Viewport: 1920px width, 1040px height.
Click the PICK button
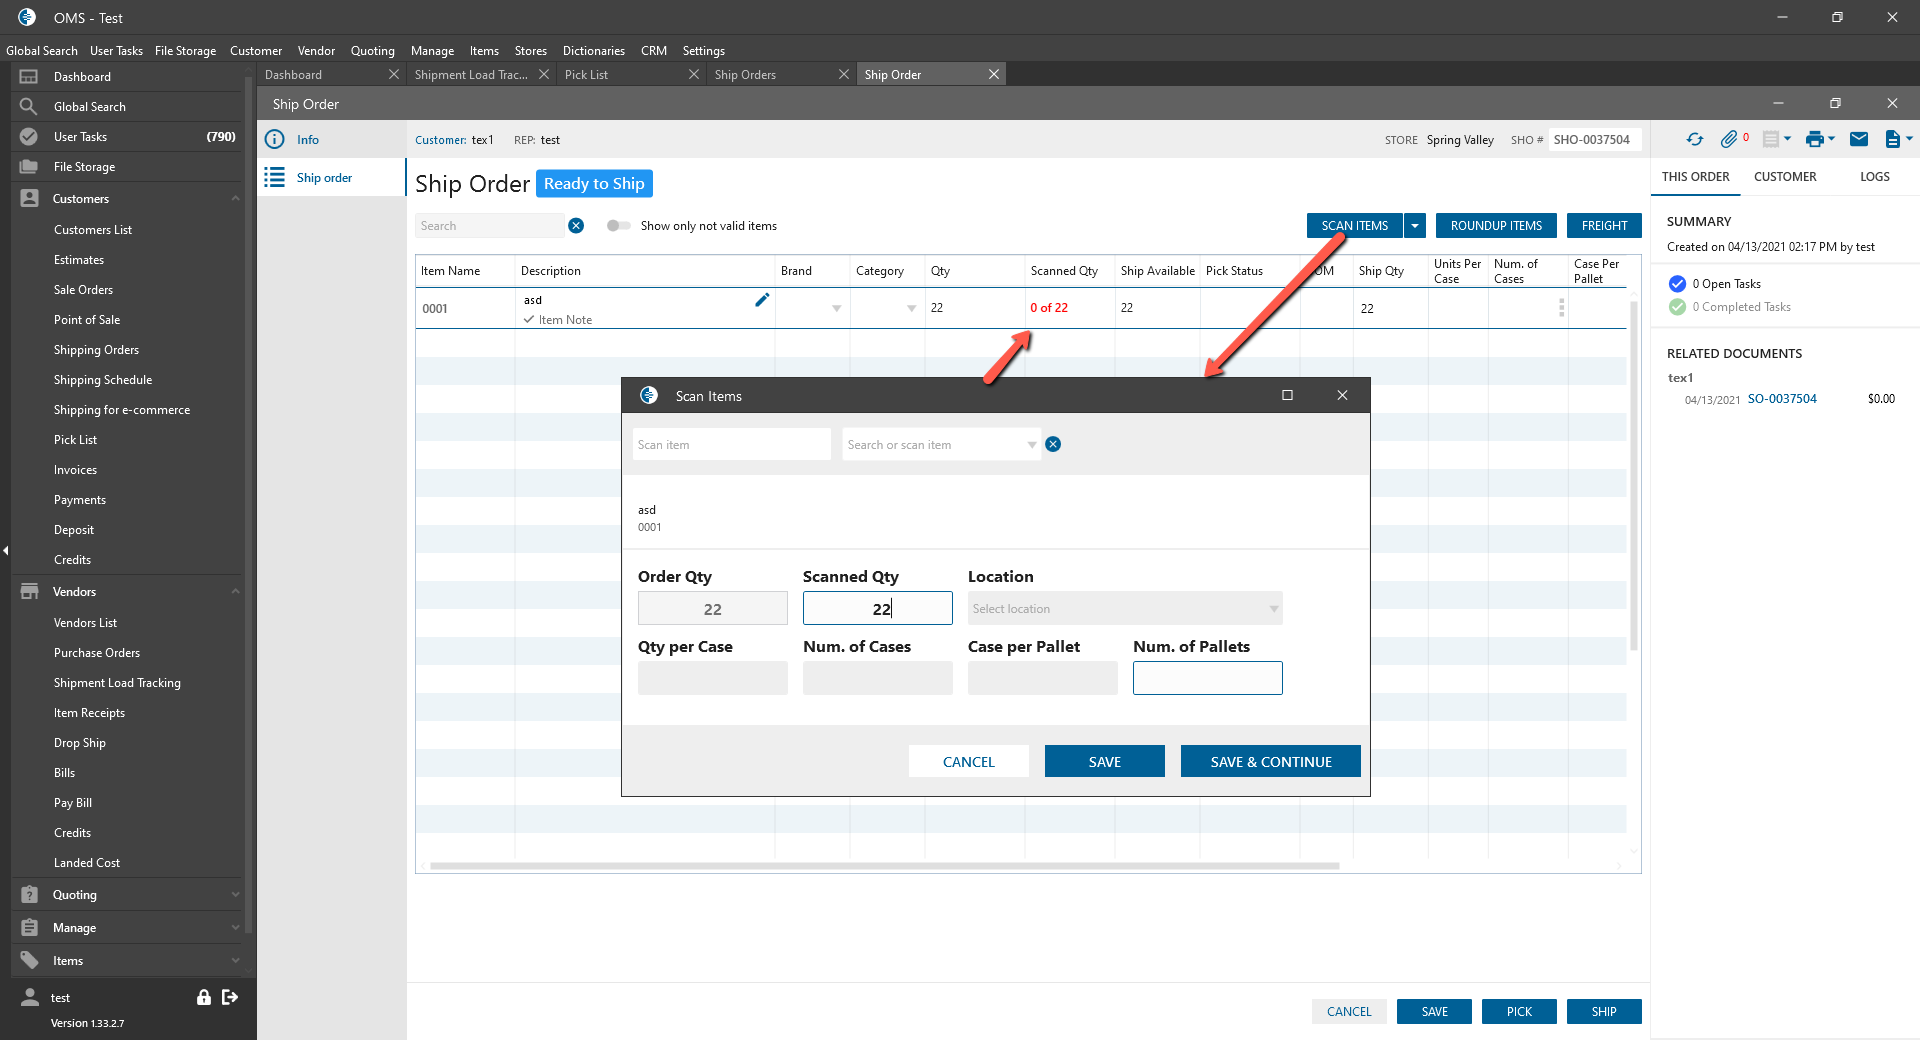(x=1519, y=1012)
